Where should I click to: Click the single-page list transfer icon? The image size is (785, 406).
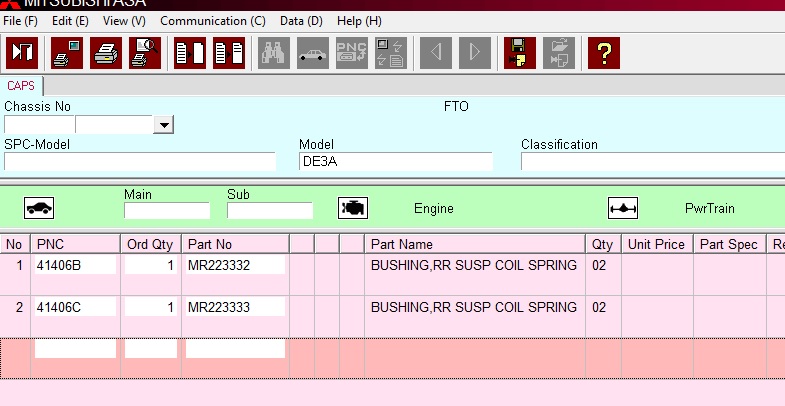[190, 53]
